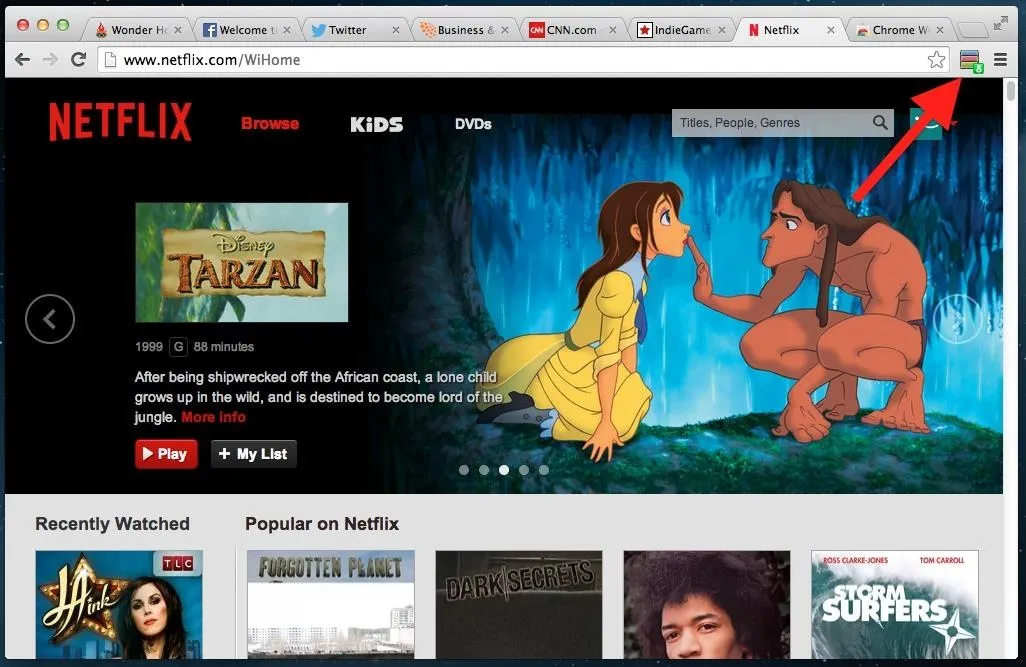Open the Storm Surfers thumbnail
This screenshot has width=1026, height=667.
[894, 604]
